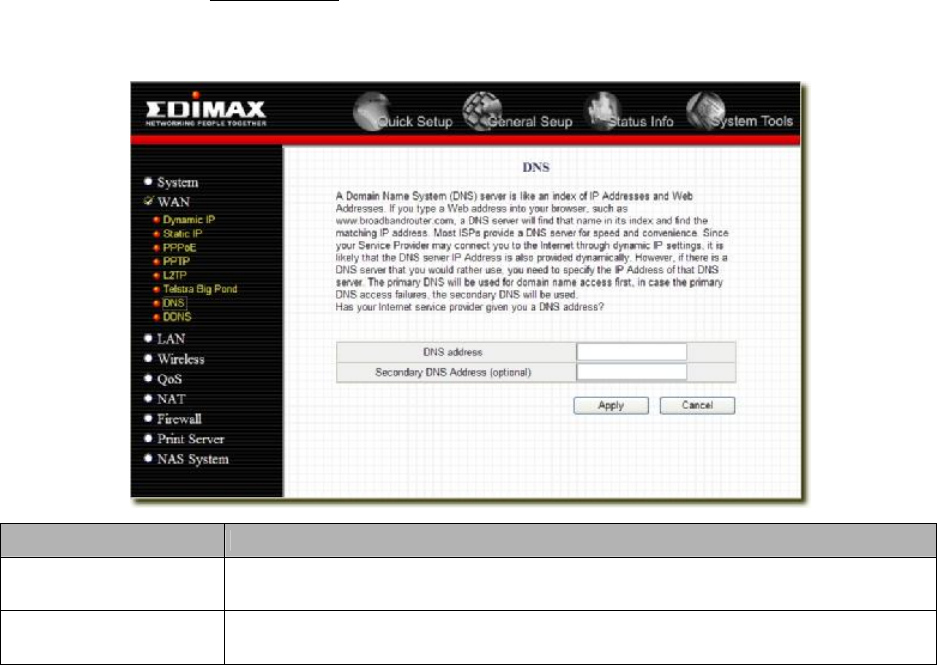Select System in the sidebar

coord(177,182)
